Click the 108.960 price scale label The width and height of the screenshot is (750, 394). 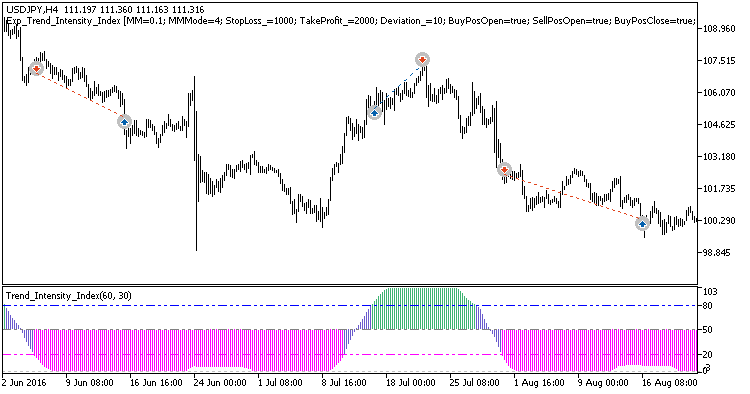pyautogui.click(x=719, y=29)
